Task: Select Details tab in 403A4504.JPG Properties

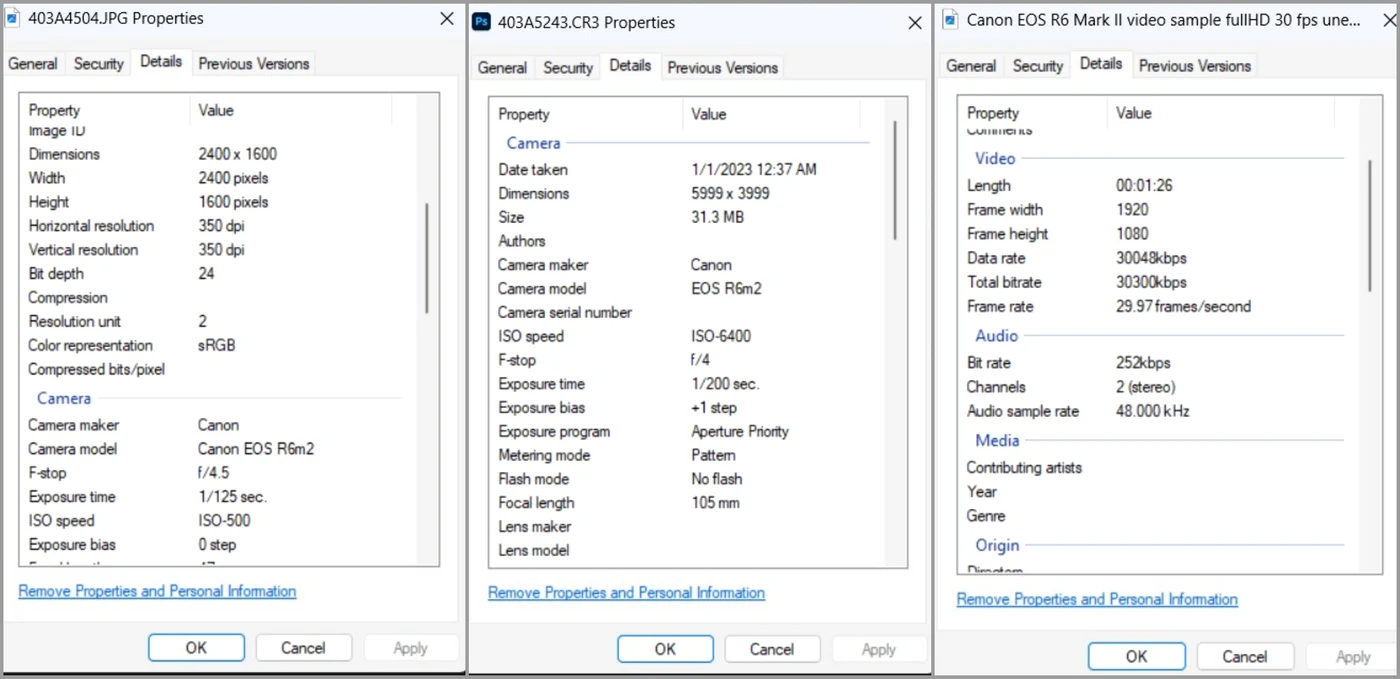Action: (x=161, y=61)
